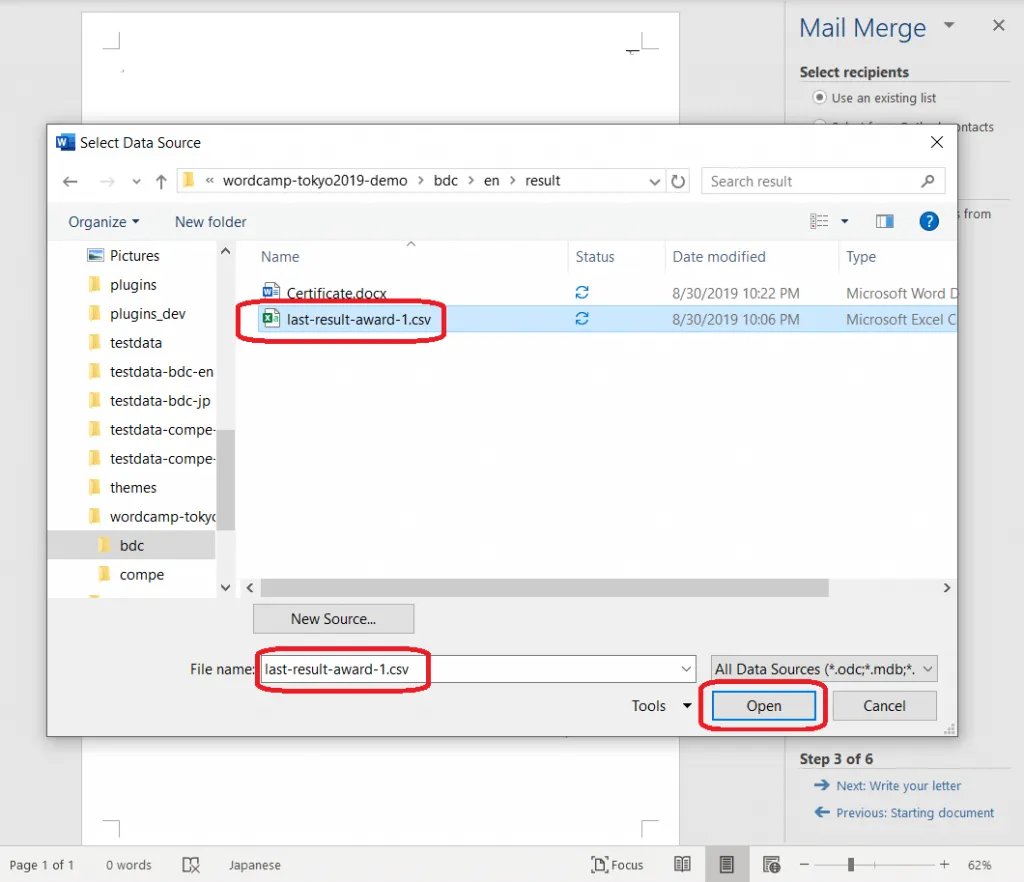This screenshot has height=882, width=1024.
Task: Select Print Layout view icon
Action: click(x=727, y=864)
